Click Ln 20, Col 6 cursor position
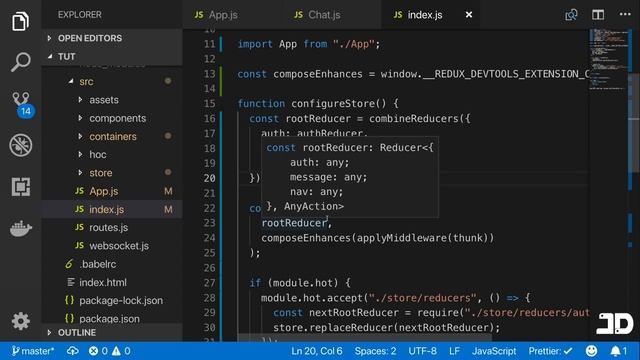Viewport: 640px width, 360px height. coord(317,351)
